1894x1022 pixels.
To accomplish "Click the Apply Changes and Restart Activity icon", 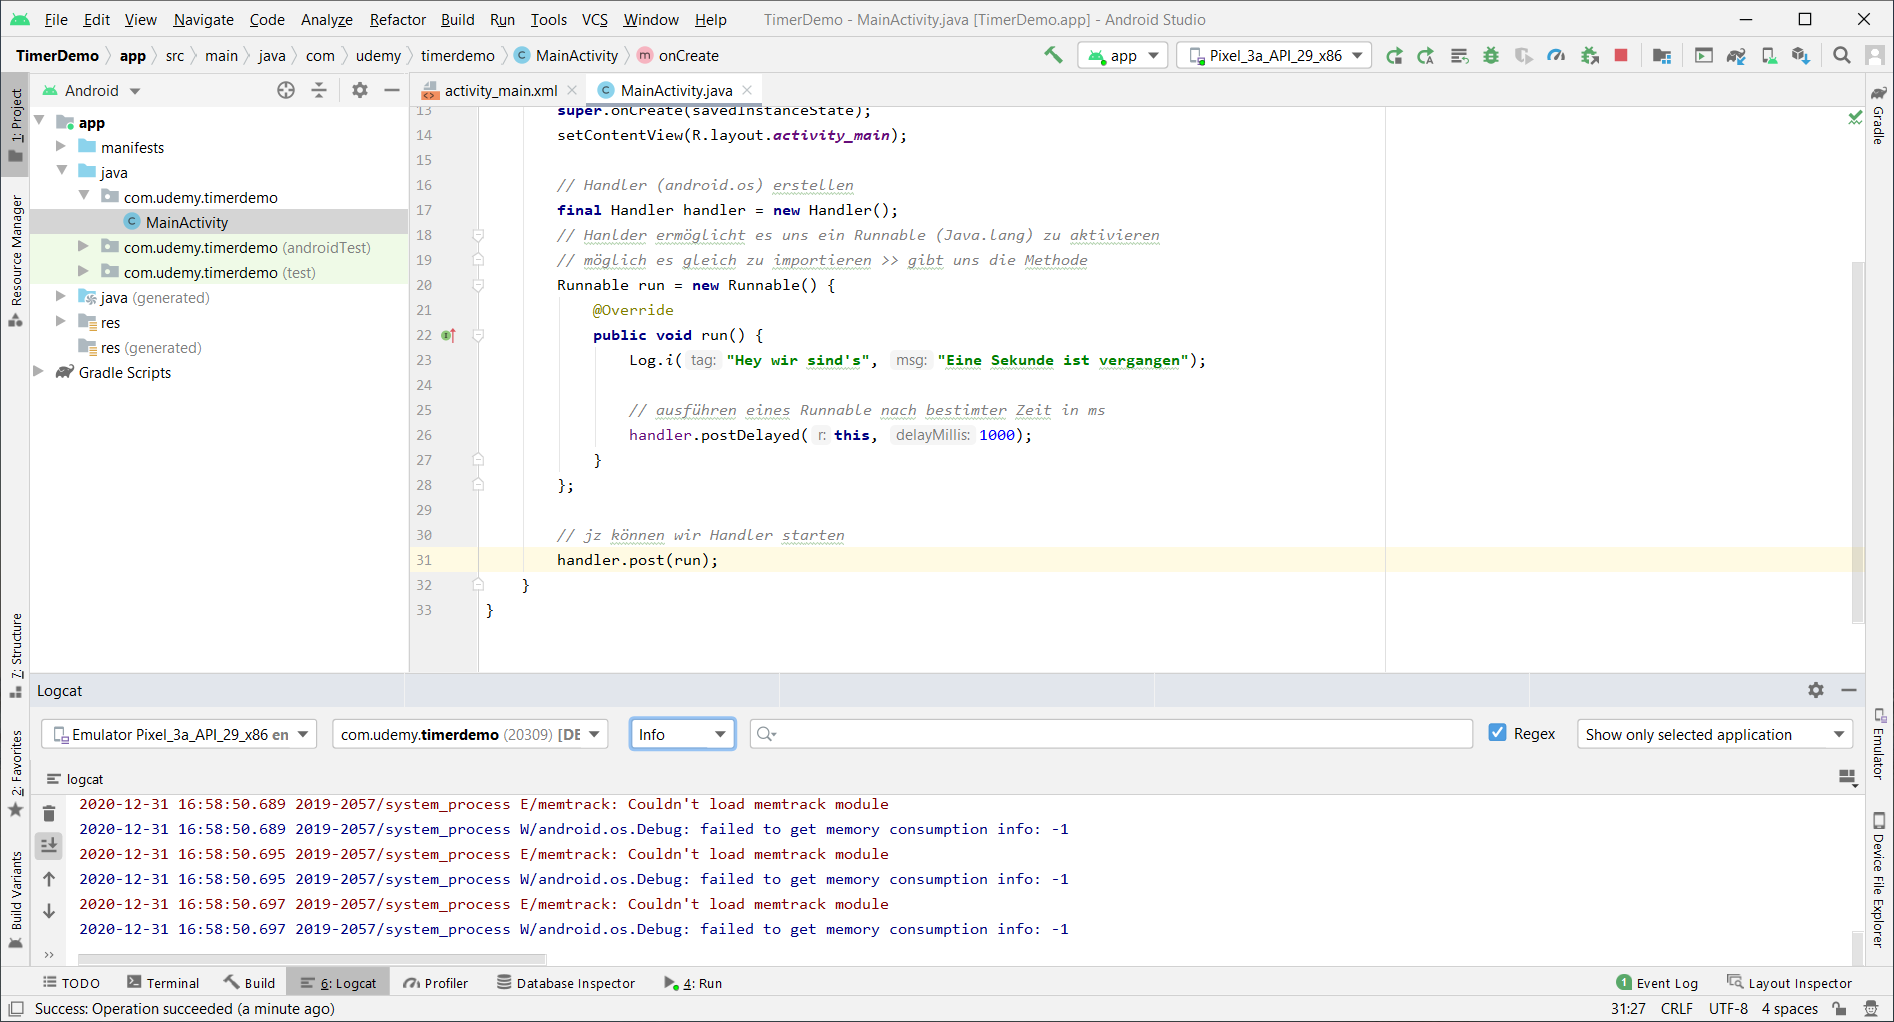I will pyautogui.click(x=1426, y=56).
